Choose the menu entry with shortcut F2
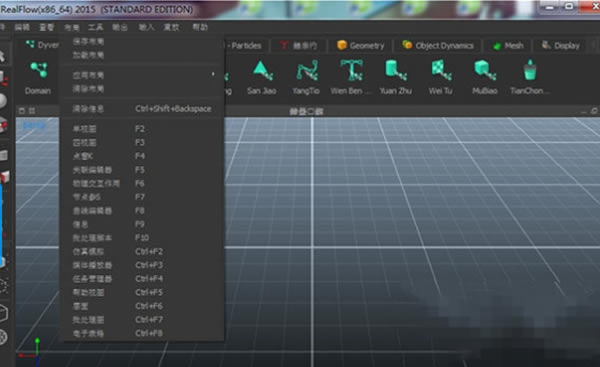 142,129
